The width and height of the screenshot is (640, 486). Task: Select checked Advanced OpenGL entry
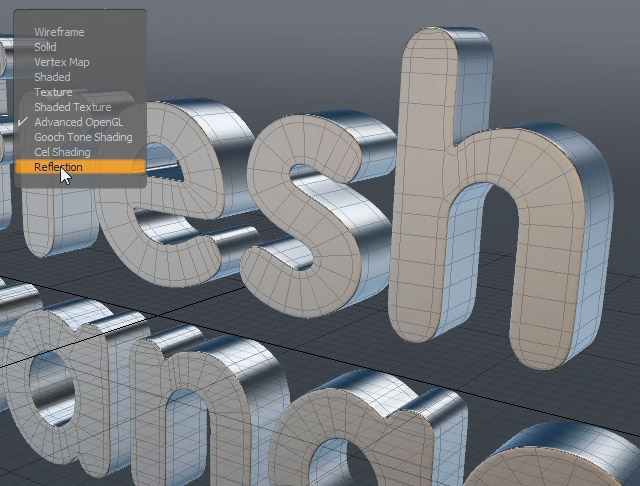(x=80, y=122)
